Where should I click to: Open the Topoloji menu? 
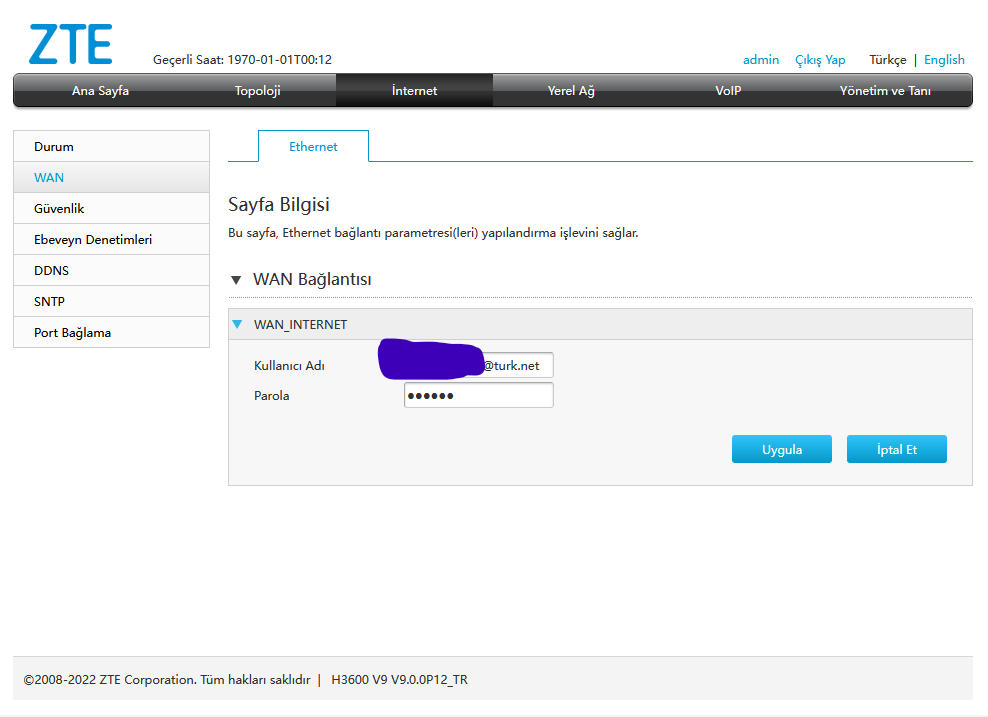click(x=257, y=91)
